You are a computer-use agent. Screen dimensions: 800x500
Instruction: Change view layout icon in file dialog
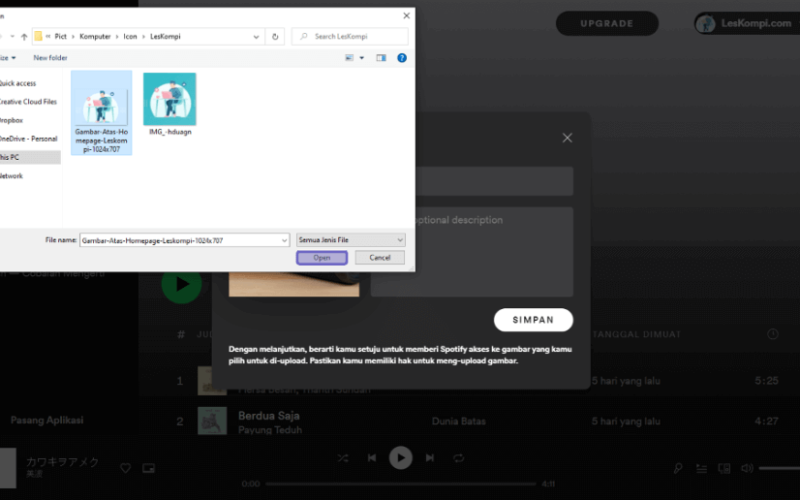(349, 58)
